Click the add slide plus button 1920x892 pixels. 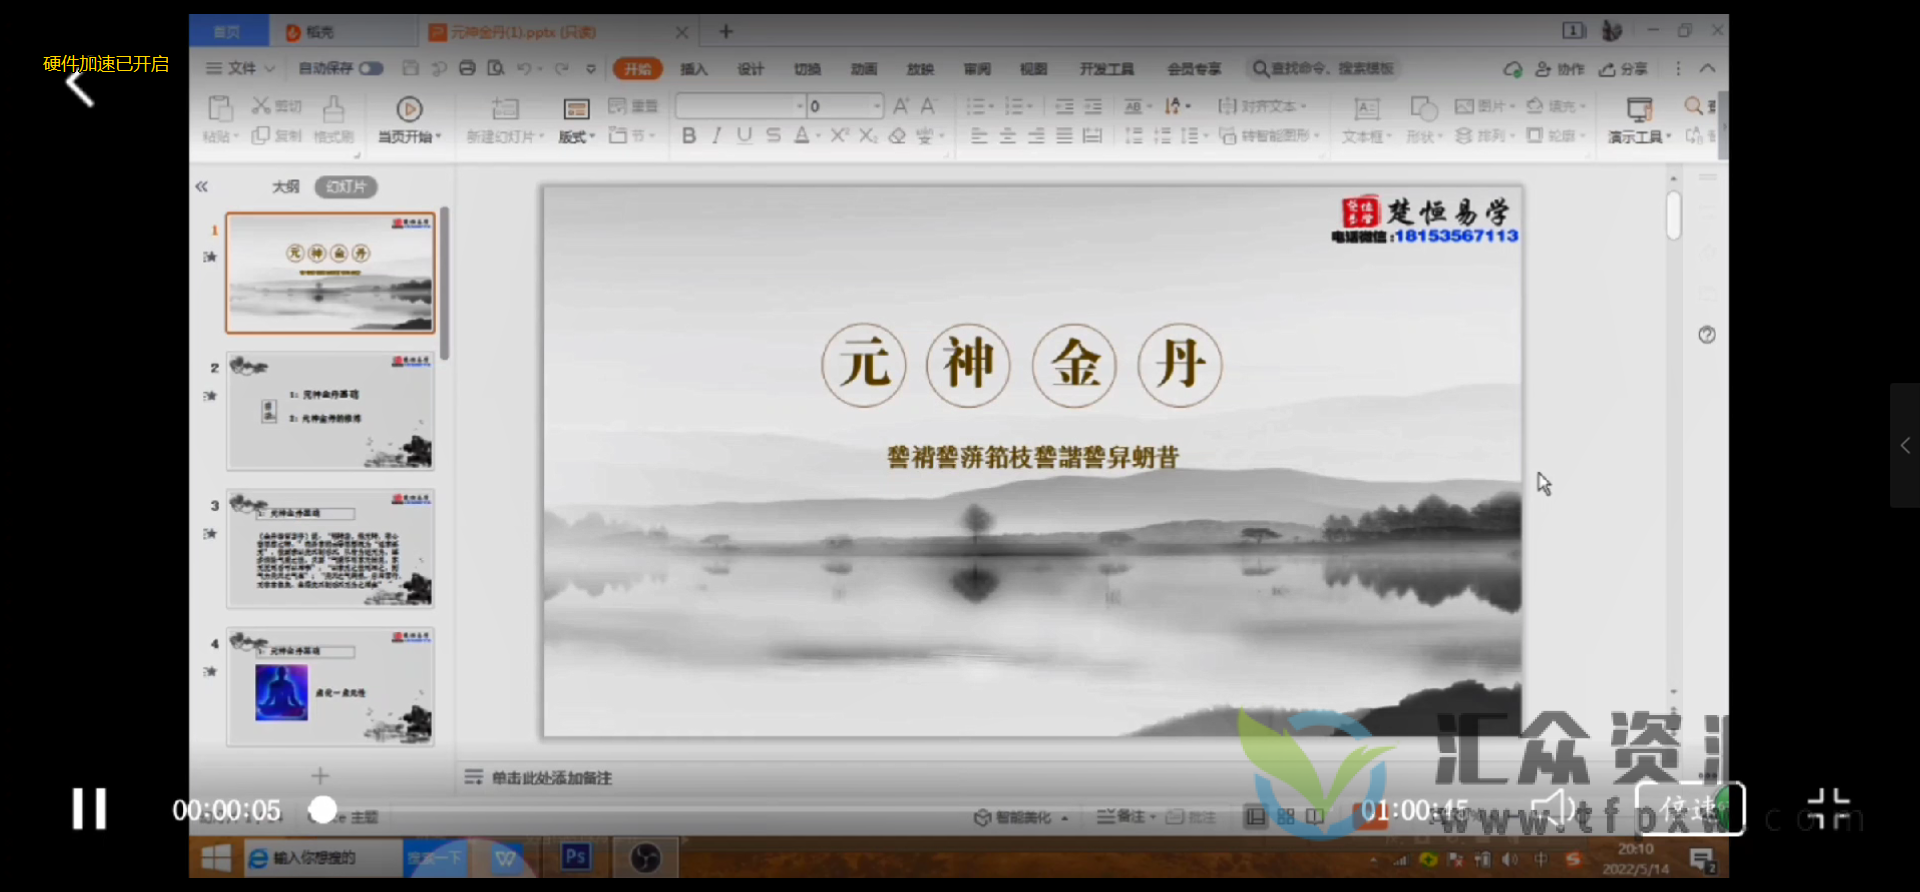click(x=320, y=776)
